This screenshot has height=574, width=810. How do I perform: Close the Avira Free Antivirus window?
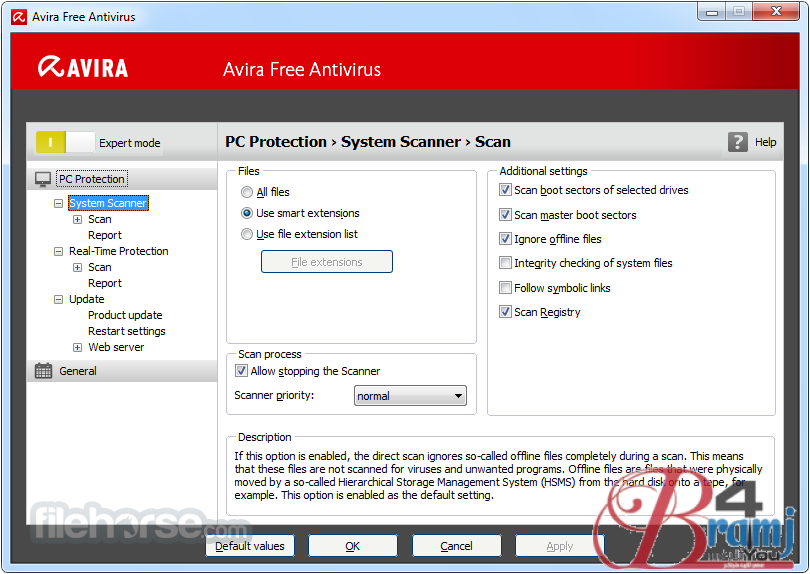tap(776, 11)
